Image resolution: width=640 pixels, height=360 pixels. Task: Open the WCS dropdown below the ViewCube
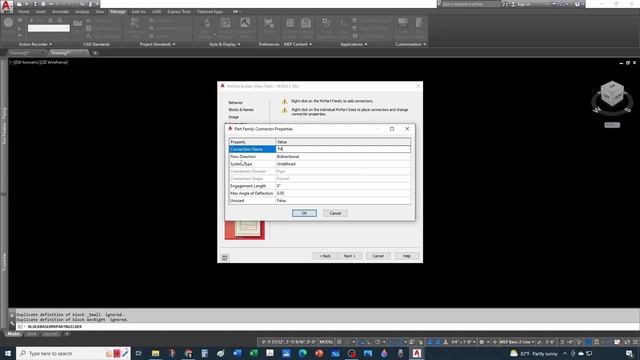pos(612,125)
